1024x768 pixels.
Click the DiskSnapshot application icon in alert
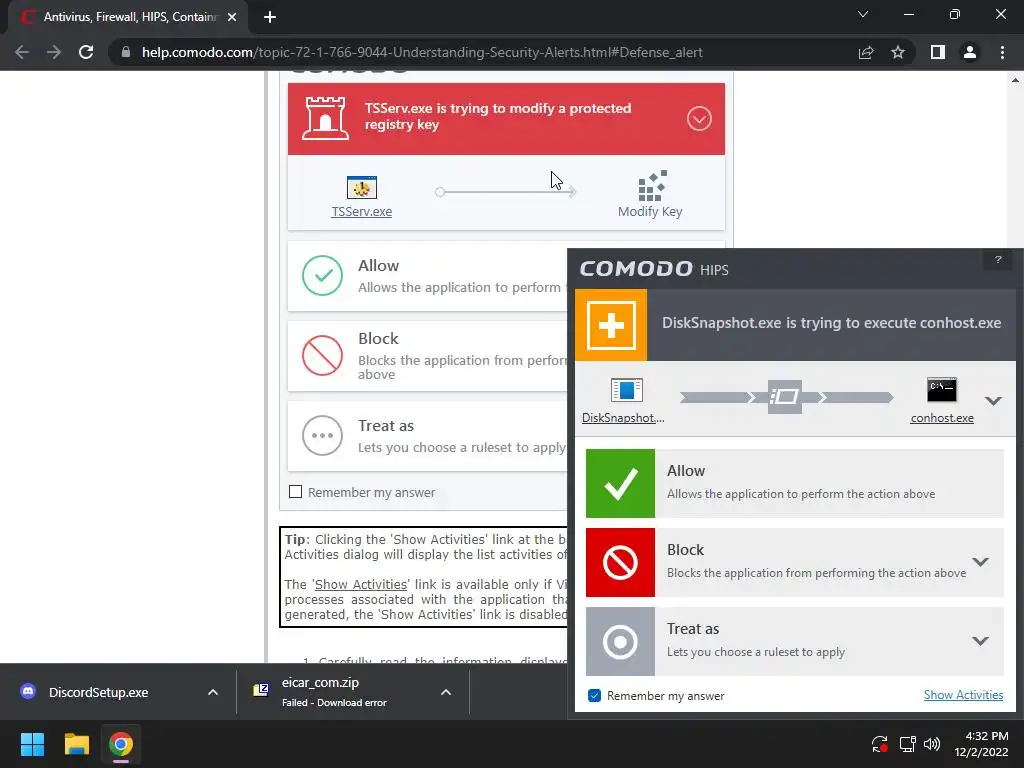[626, 390]
